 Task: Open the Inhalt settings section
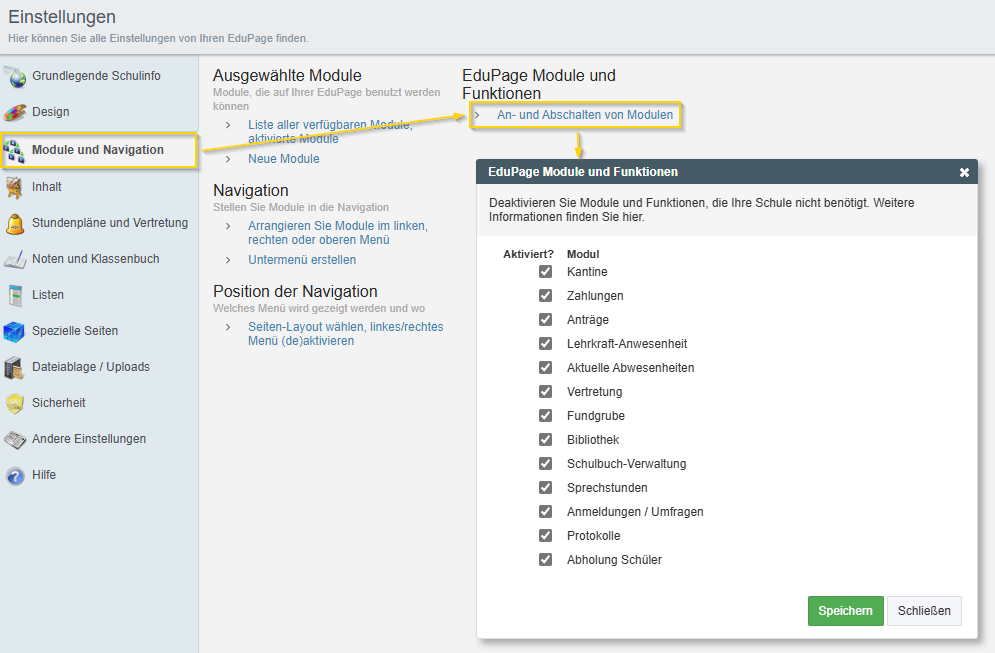(46, 187)
